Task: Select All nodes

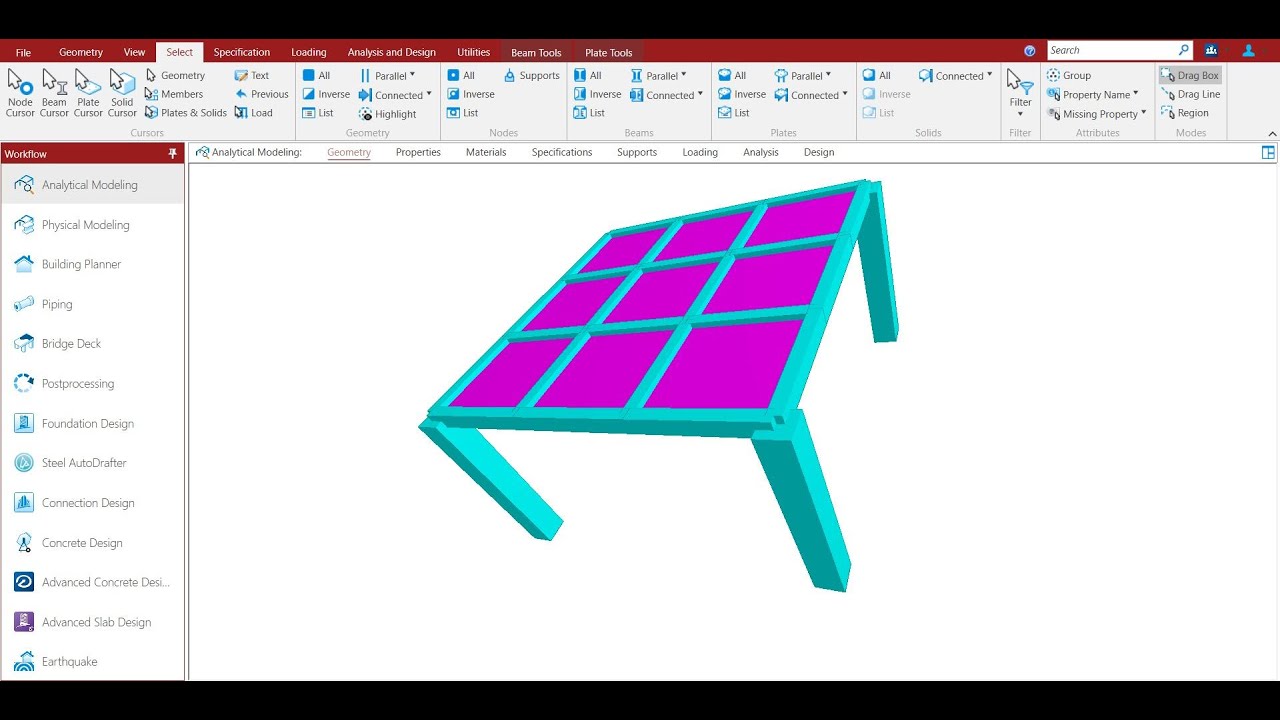Action: (x=461, y=75)
